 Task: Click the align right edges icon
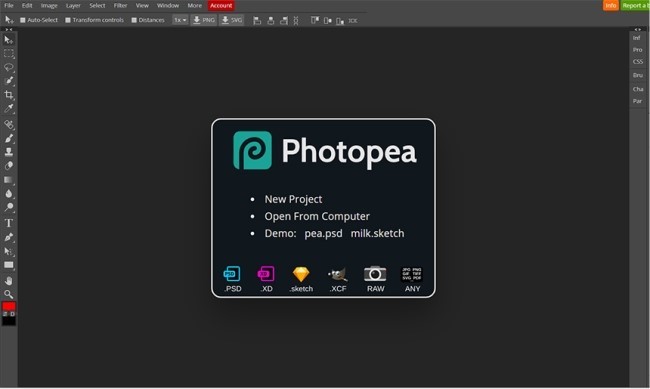[x=284, y=20]
